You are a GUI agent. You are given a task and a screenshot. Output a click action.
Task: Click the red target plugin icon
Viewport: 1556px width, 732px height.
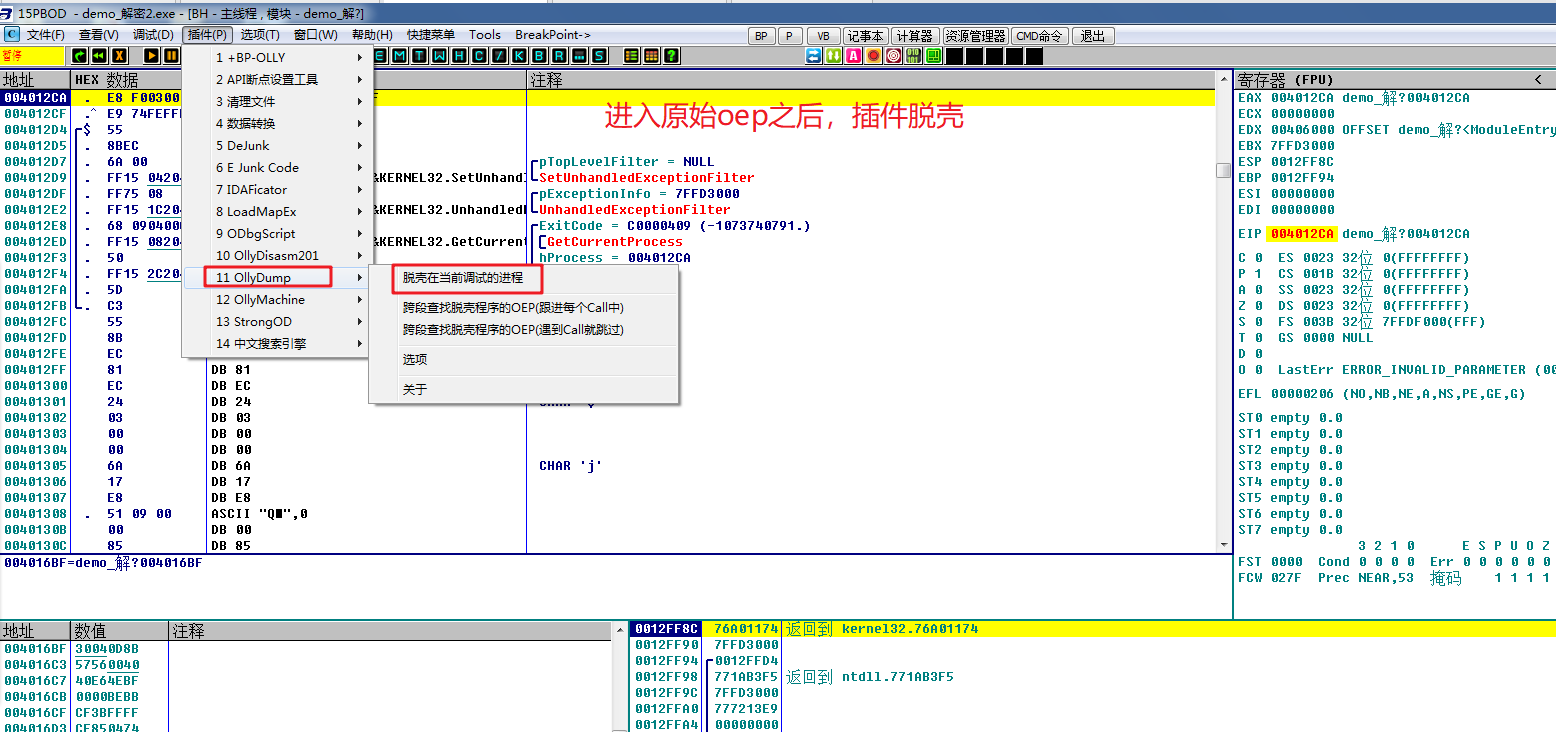[893, 56]
